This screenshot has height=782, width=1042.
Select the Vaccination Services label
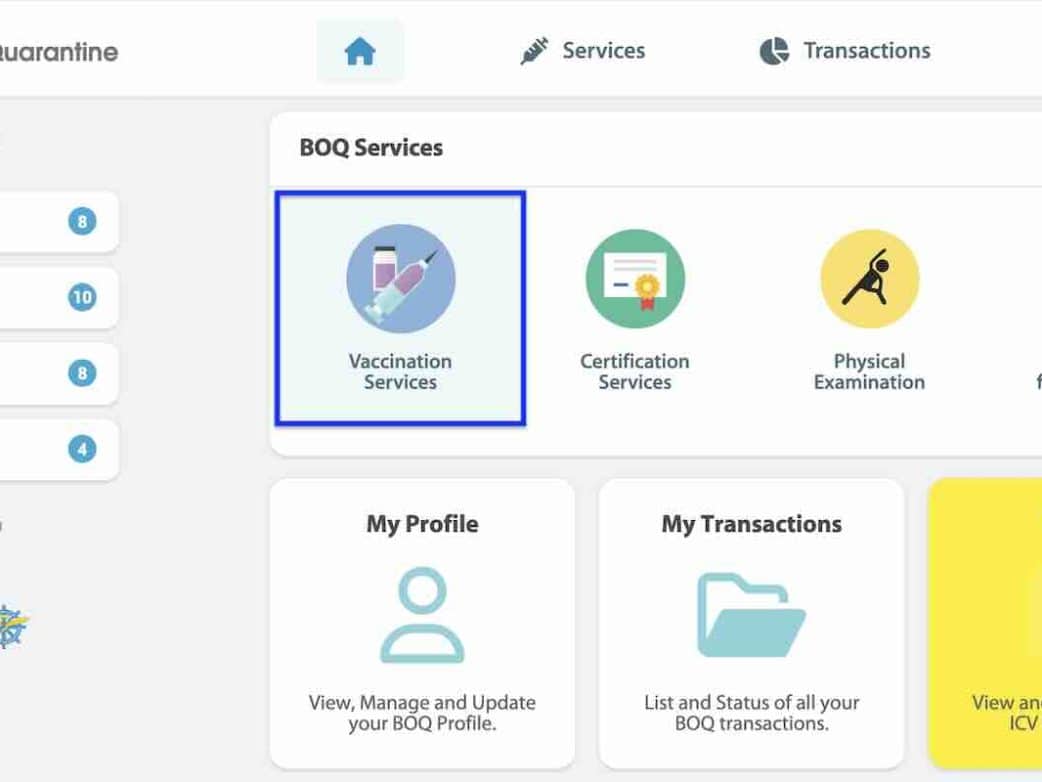pyautogui.click(x=400, y=372)
